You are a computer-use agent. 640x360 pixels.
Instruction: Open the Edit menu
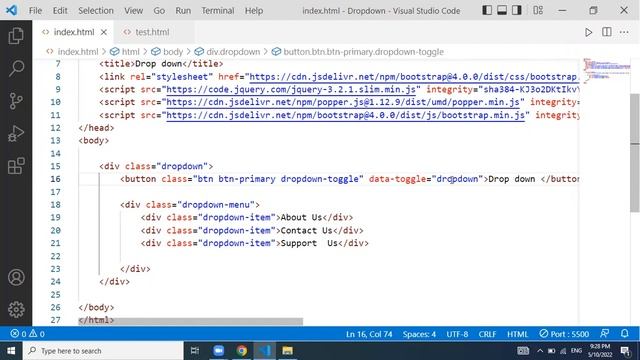pos(60,11)
